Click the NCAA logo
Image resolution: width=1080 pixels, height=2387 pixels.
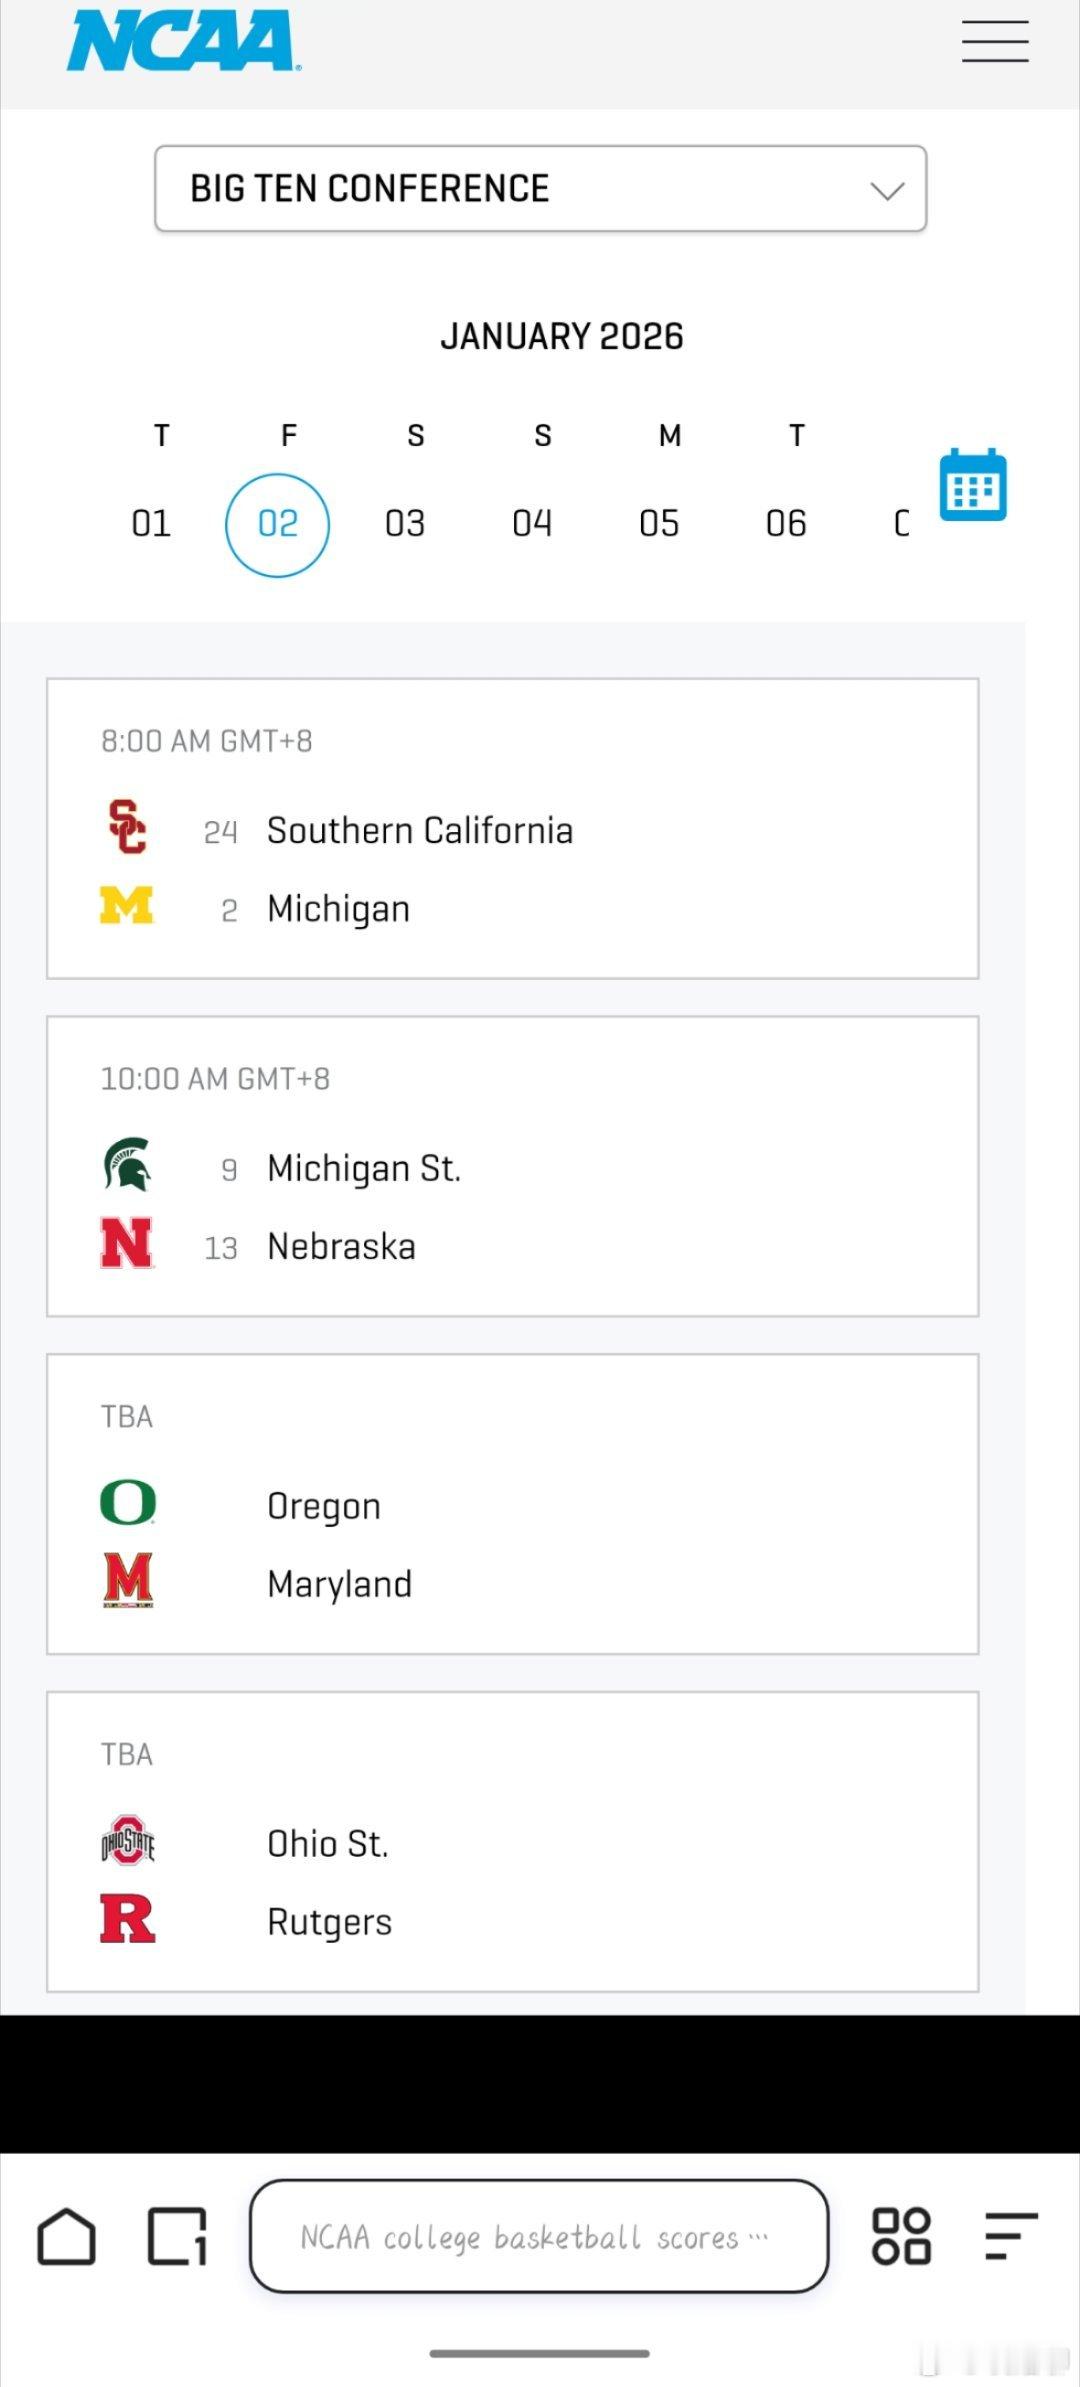coord(183,42)
